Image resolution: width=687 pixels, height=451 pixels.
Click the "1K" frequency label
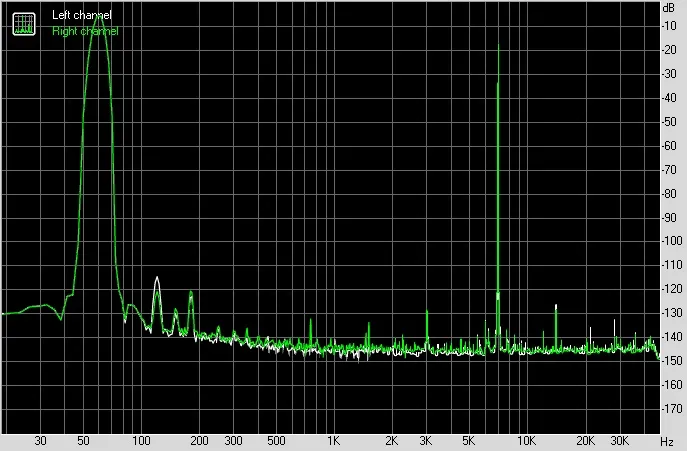(333, 441)
